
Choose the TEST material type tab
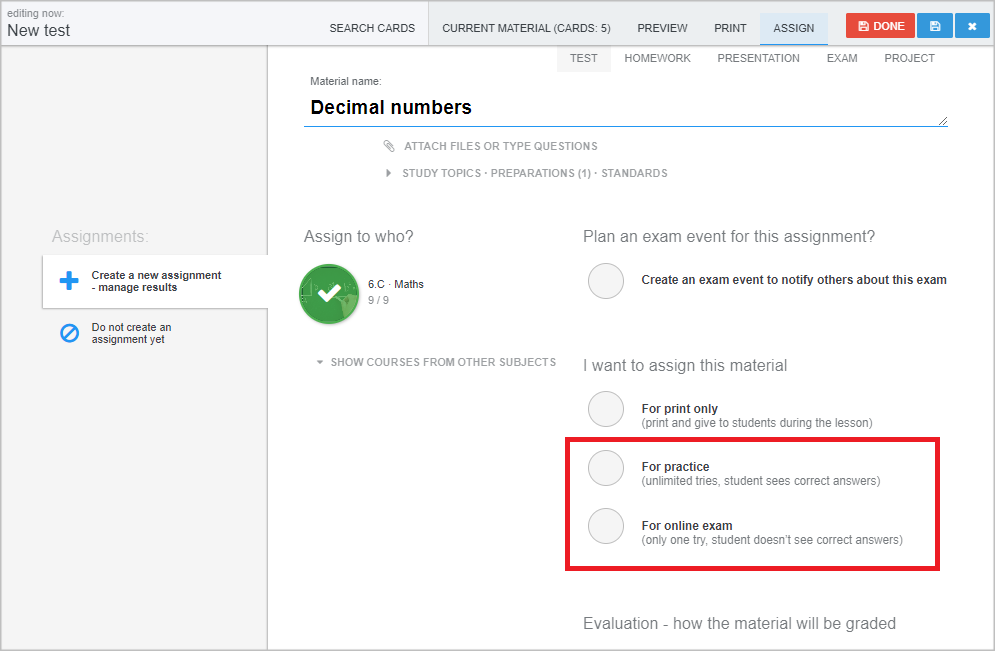(x=584, y=58)
